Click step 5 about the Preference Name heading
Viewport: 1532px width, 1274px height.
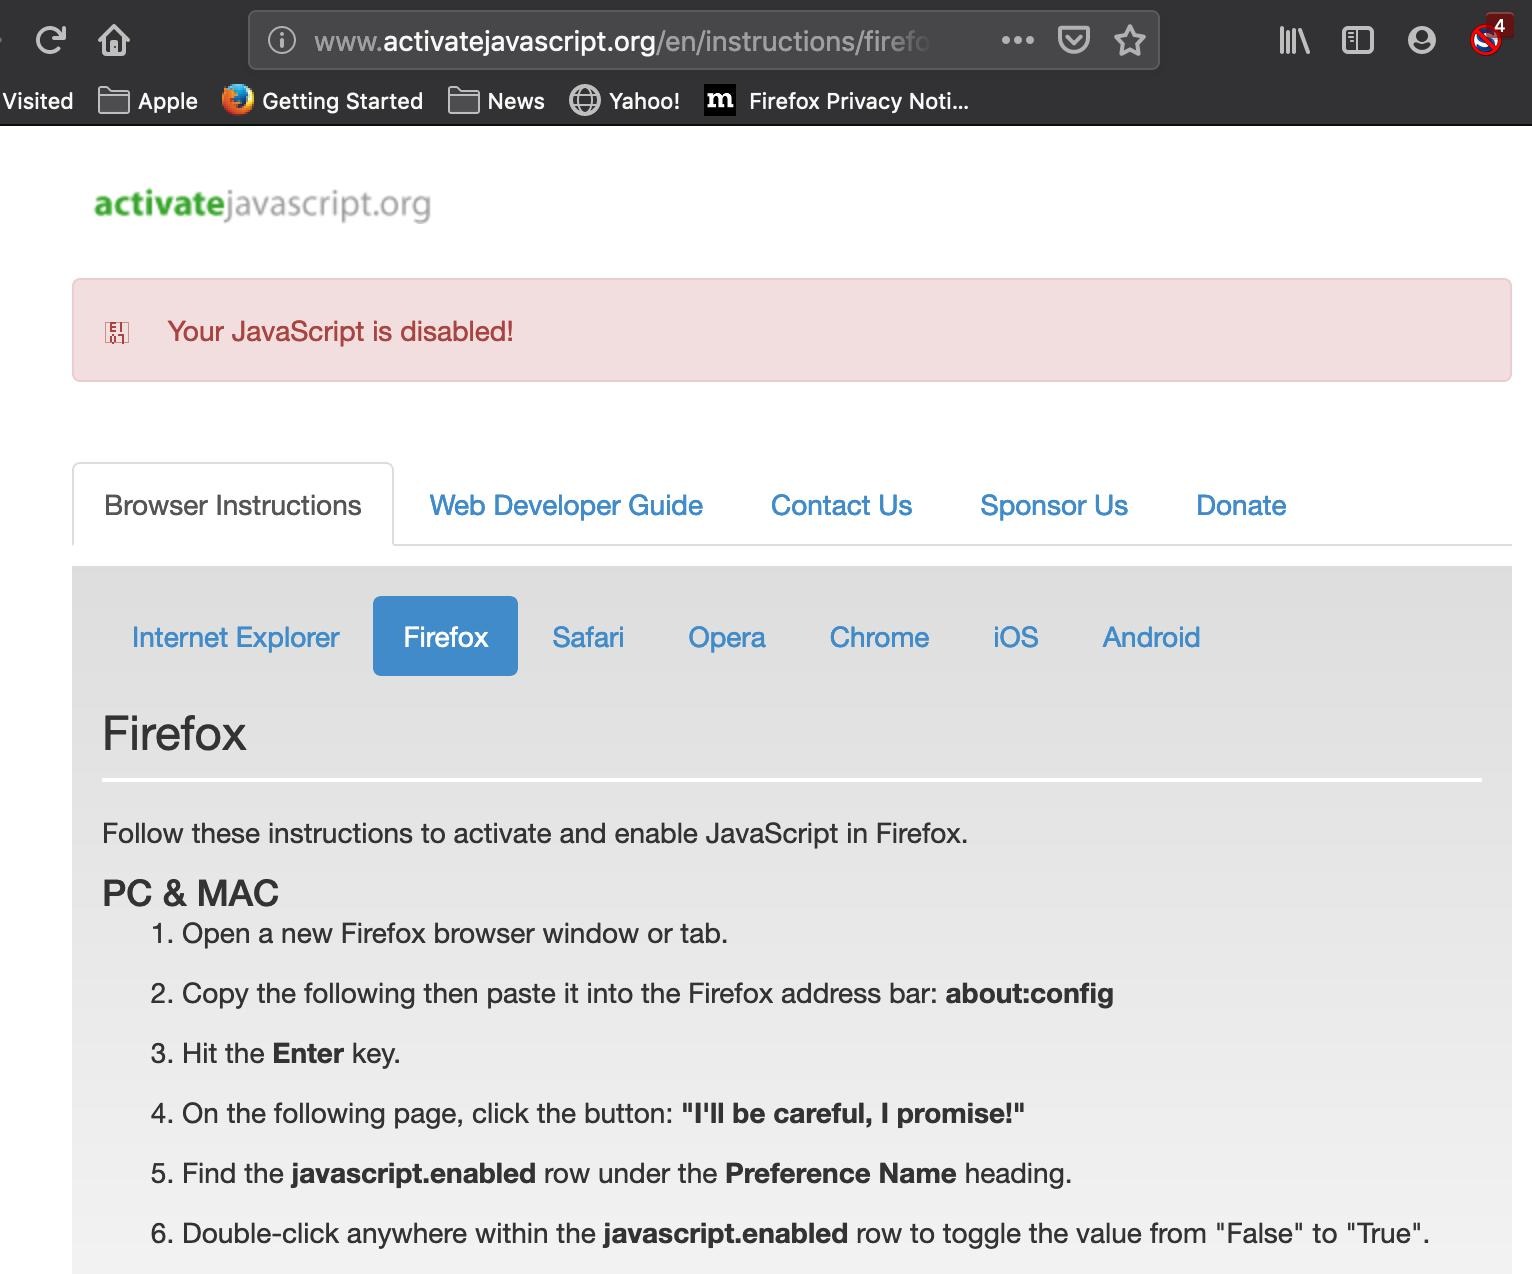point(627,1174)
